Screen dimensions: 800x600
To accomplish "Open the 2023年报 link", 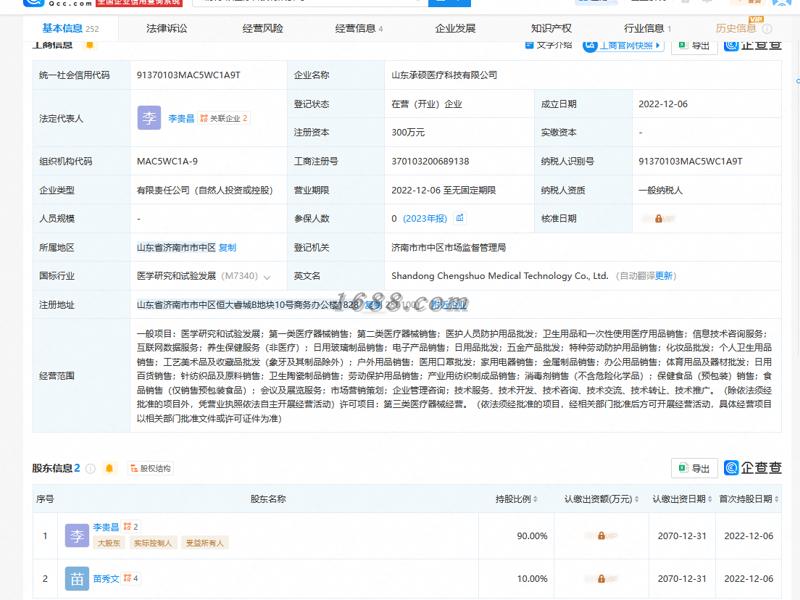I will click(425, 218).
